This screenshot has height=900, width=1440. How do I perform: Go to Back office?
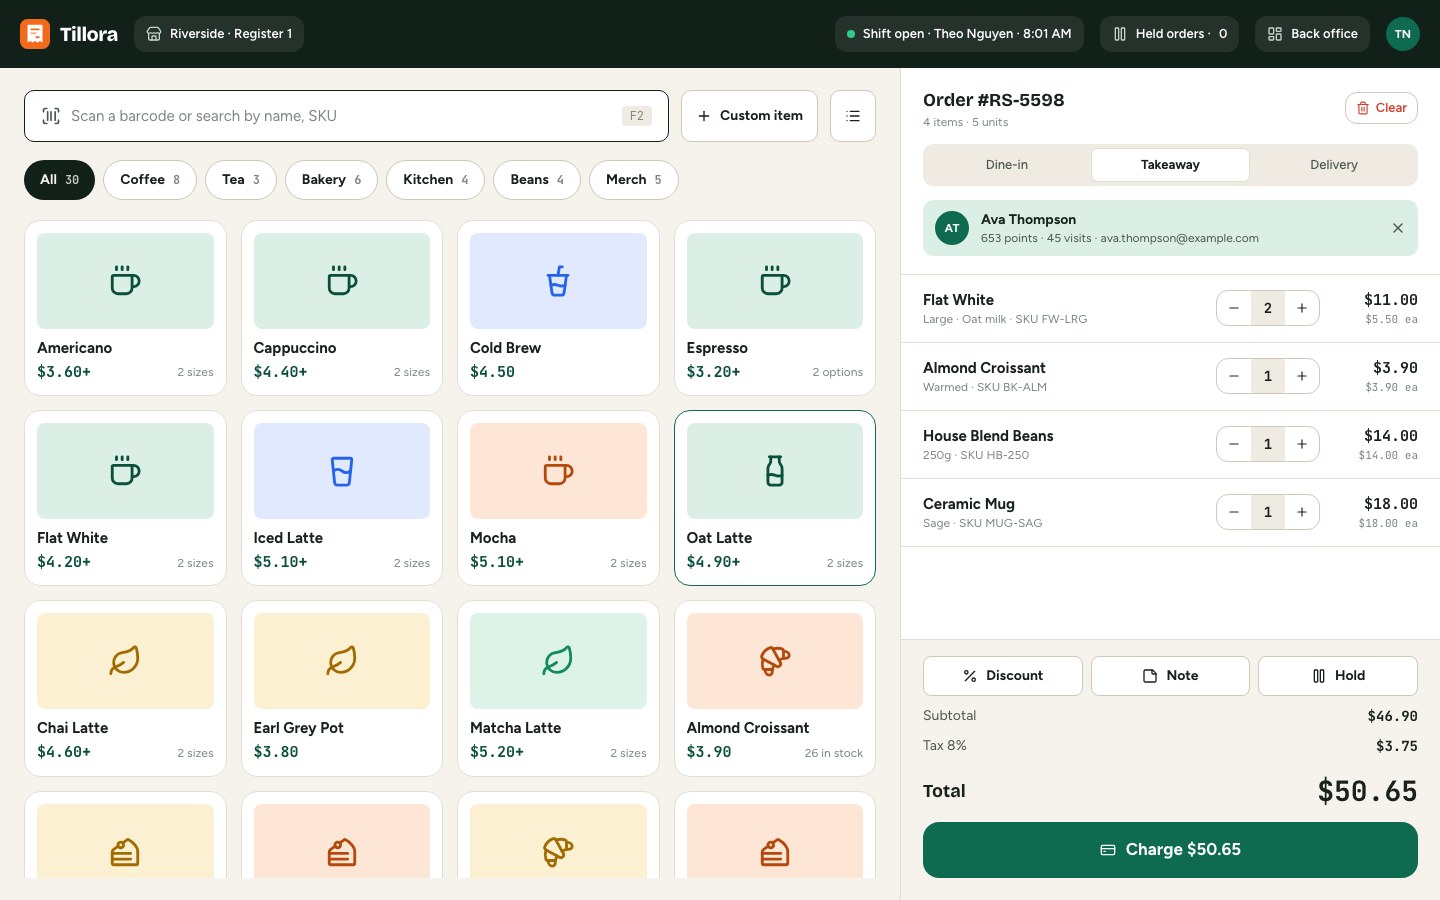1312,34
